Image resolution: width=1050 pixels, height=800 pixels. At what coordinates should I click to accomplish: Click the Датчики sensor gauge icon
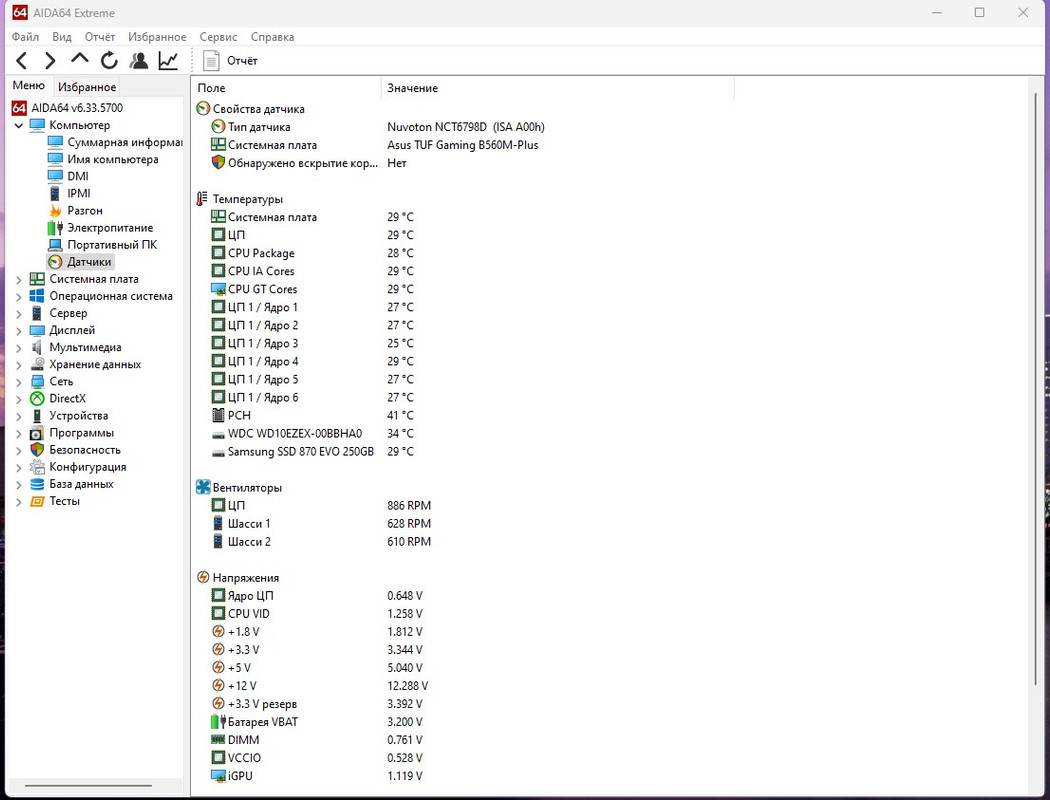point(55,262)
